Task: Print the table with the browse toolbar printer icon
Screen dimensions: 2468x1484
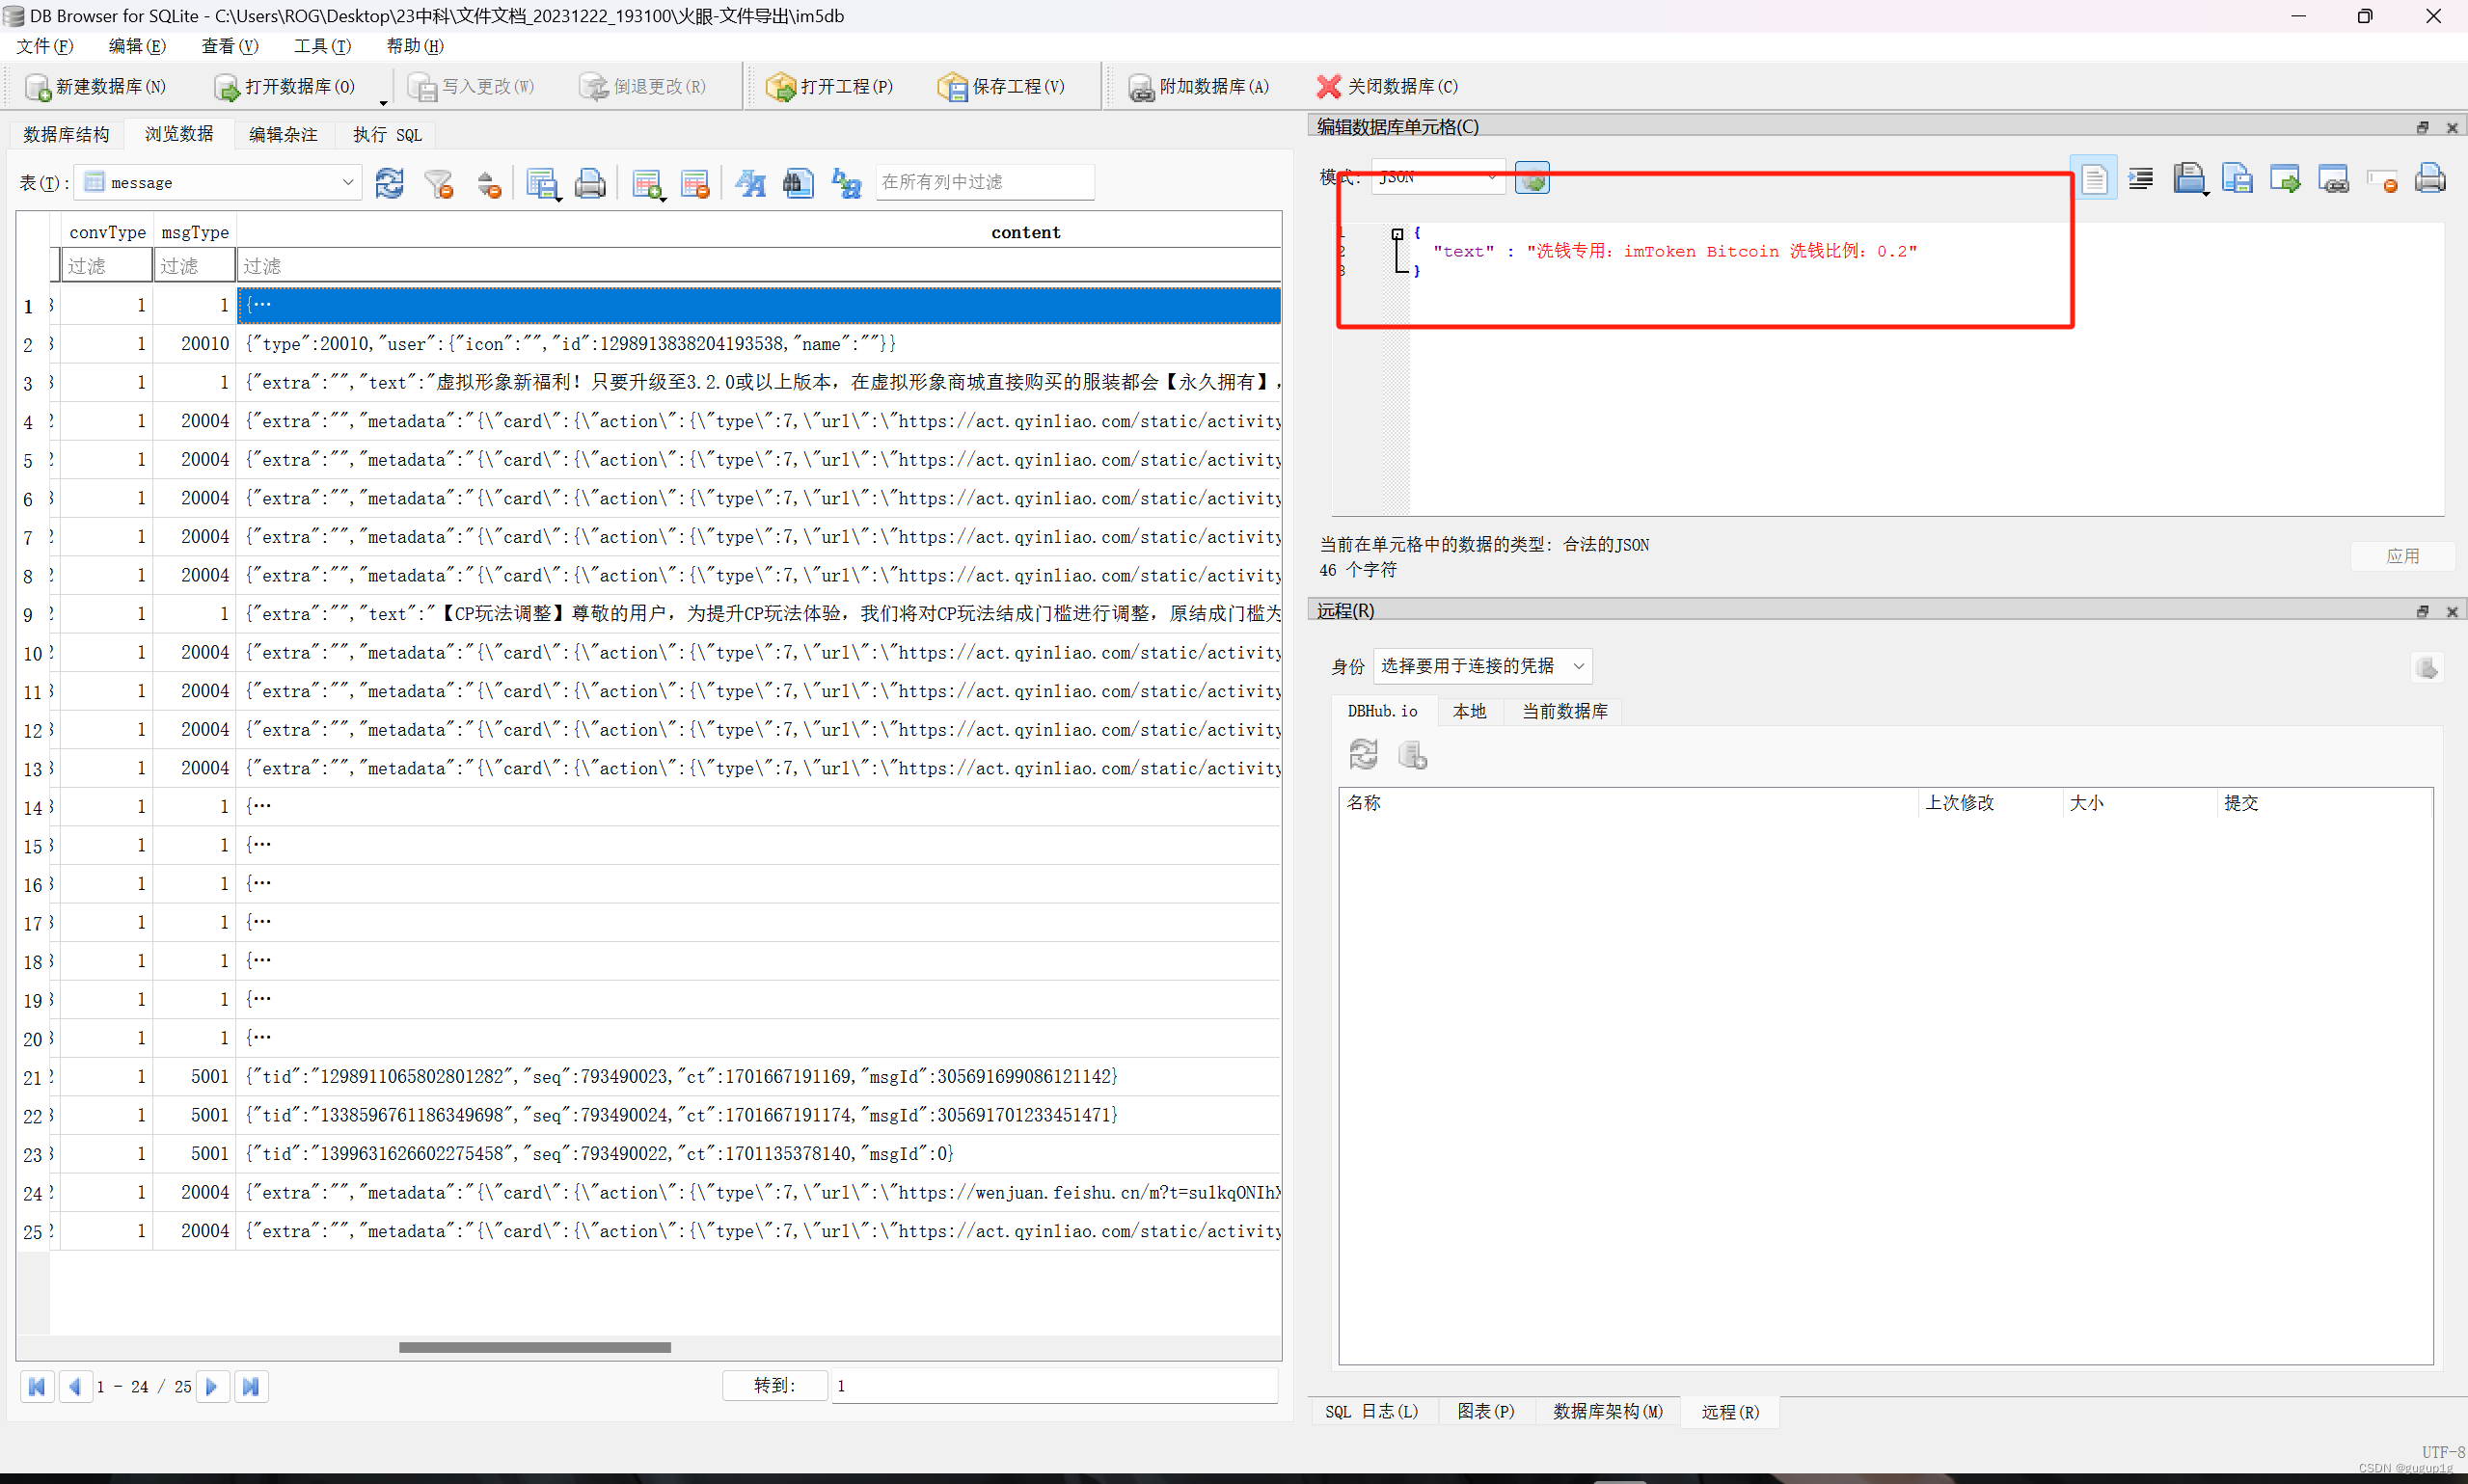Action: 590,183
